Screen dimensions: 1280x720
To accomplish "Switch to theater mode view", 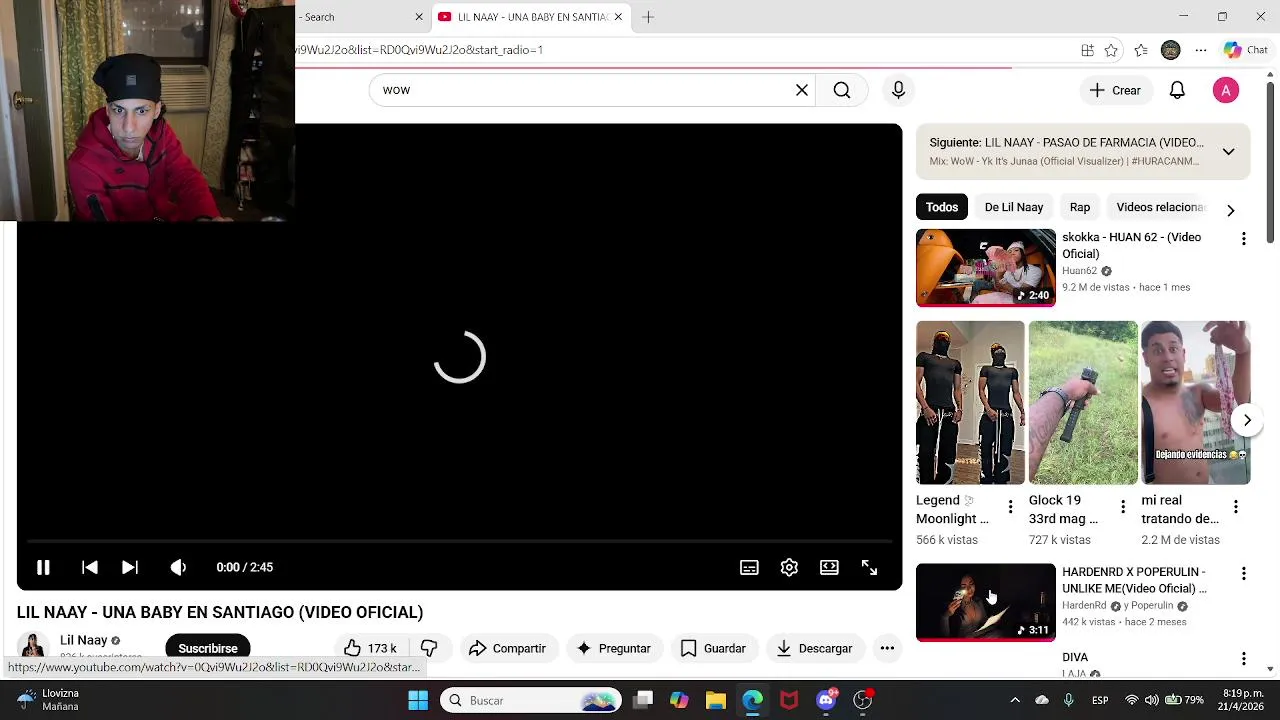I will pos(829,567).
